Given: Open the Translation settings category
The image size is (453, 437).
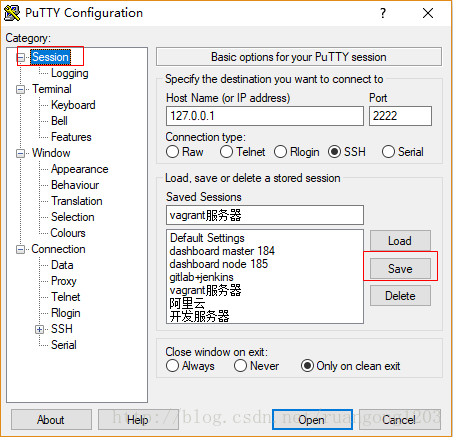Looking at the screenshot, I should [77, 201].
